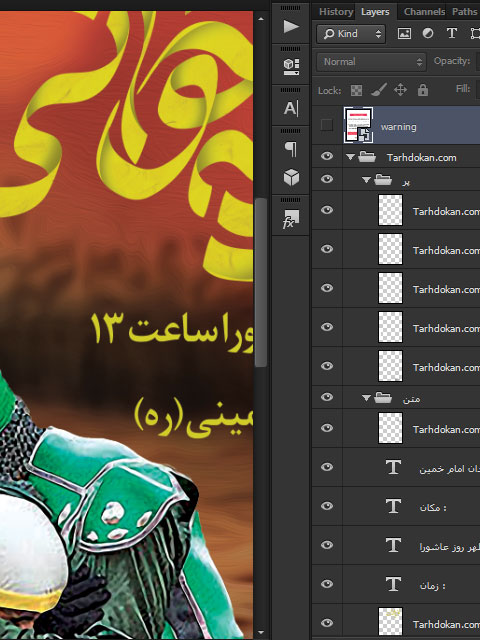Open the cube-with-swatches panel icon below Actions
This screenshot has height=640, width=480.
click(x=291, y=67)
